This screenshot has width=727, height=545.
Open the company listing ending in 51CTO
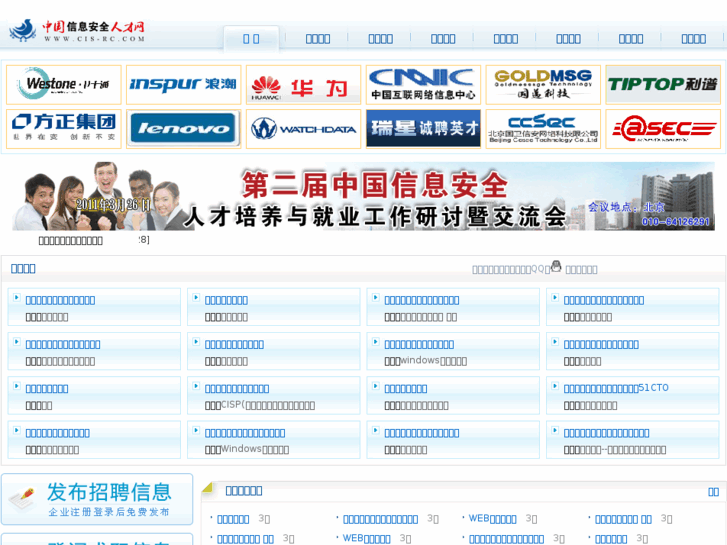[616, 388]
